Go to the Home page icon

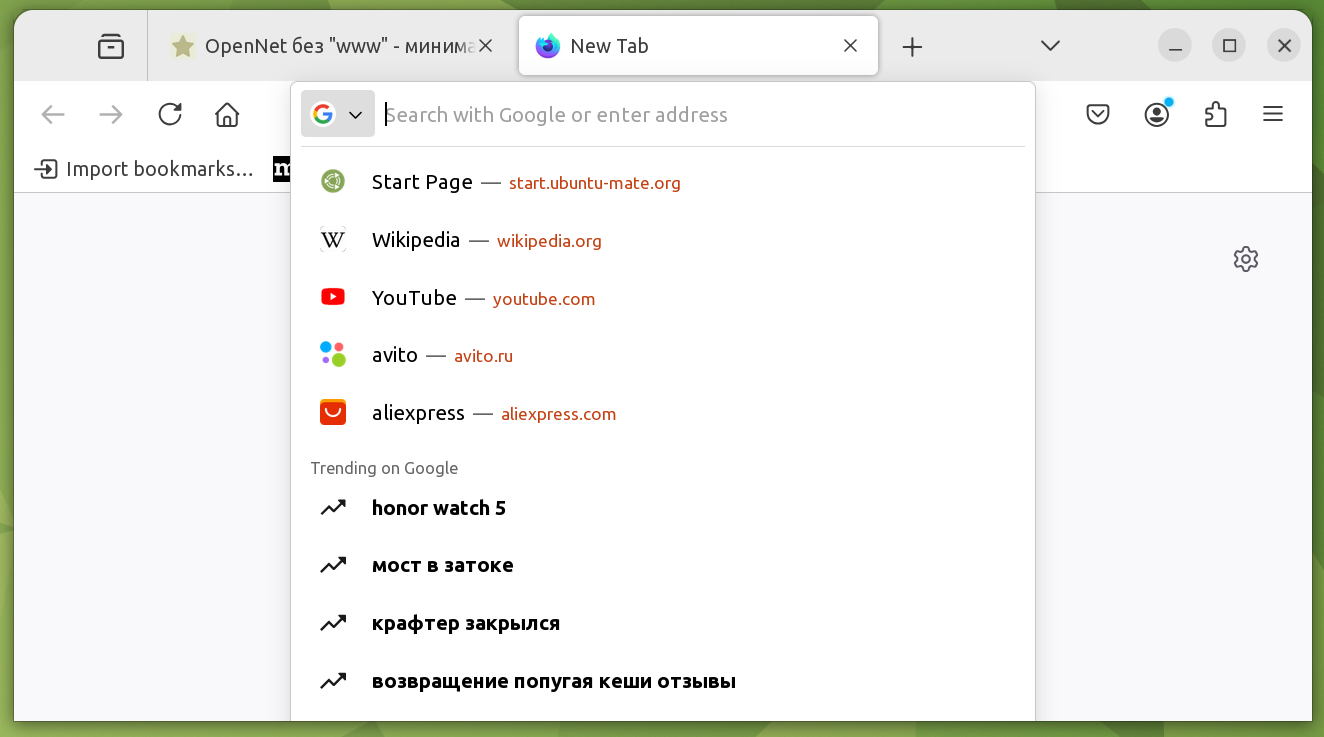coord(227,115)
